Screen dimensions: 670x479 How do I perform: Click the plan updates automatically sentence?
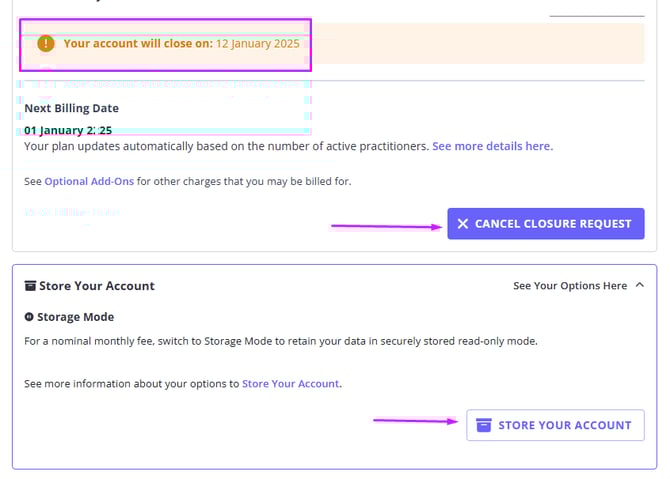coord(226,146)
